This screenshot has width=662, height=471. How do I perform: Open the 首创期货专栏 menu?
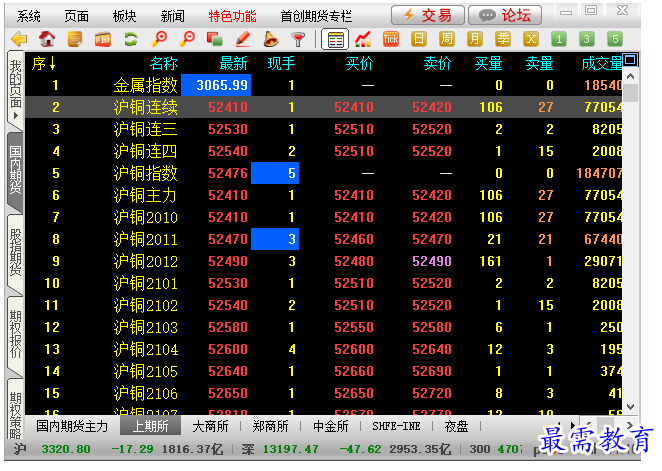pos(316,16)
